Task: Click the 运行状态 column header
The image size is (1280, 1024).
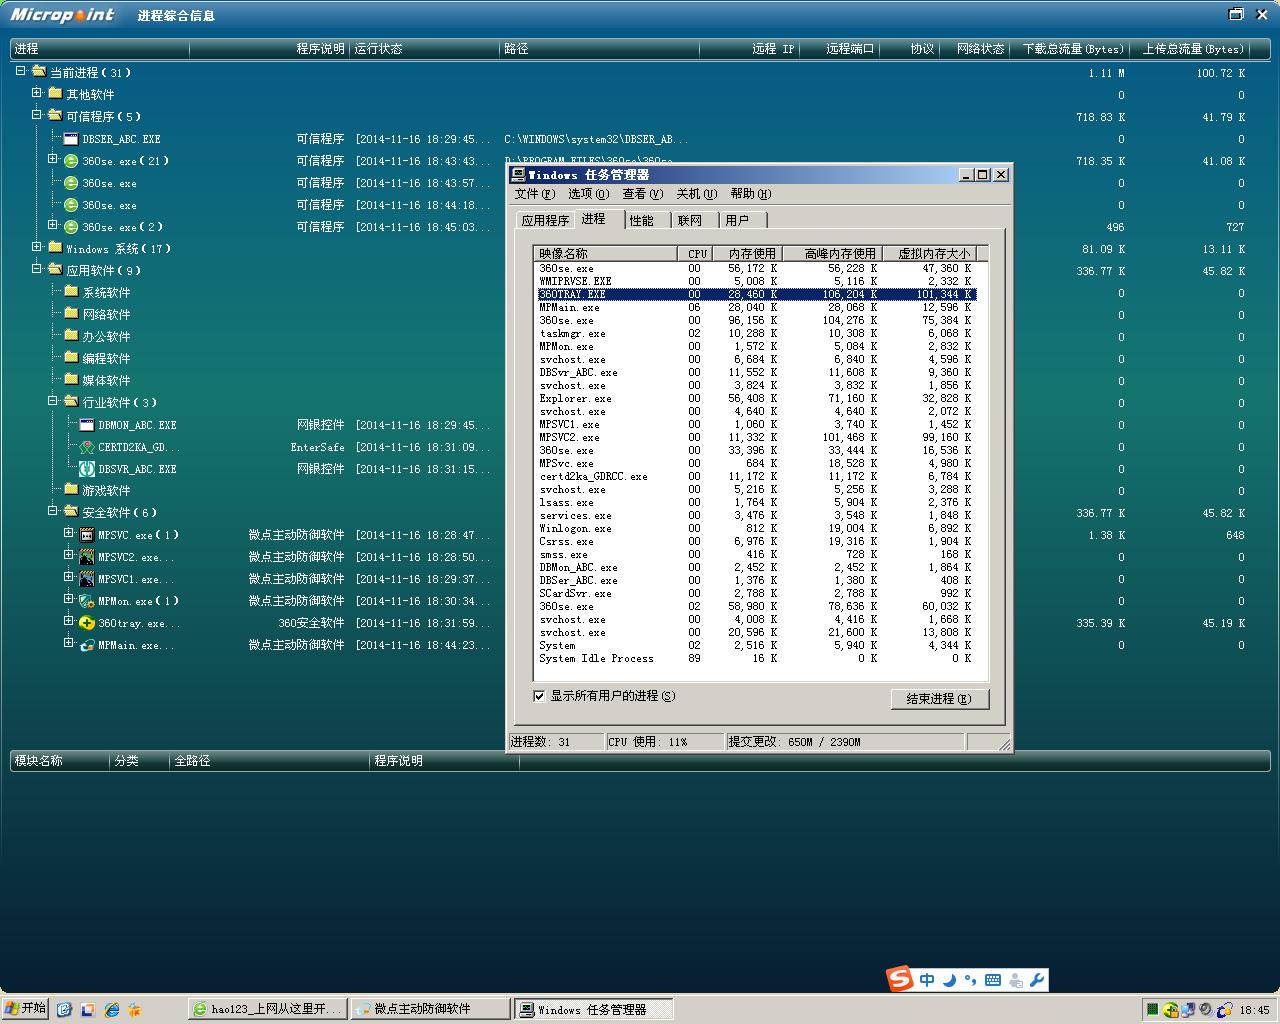Action: click(x=424, y=49)
